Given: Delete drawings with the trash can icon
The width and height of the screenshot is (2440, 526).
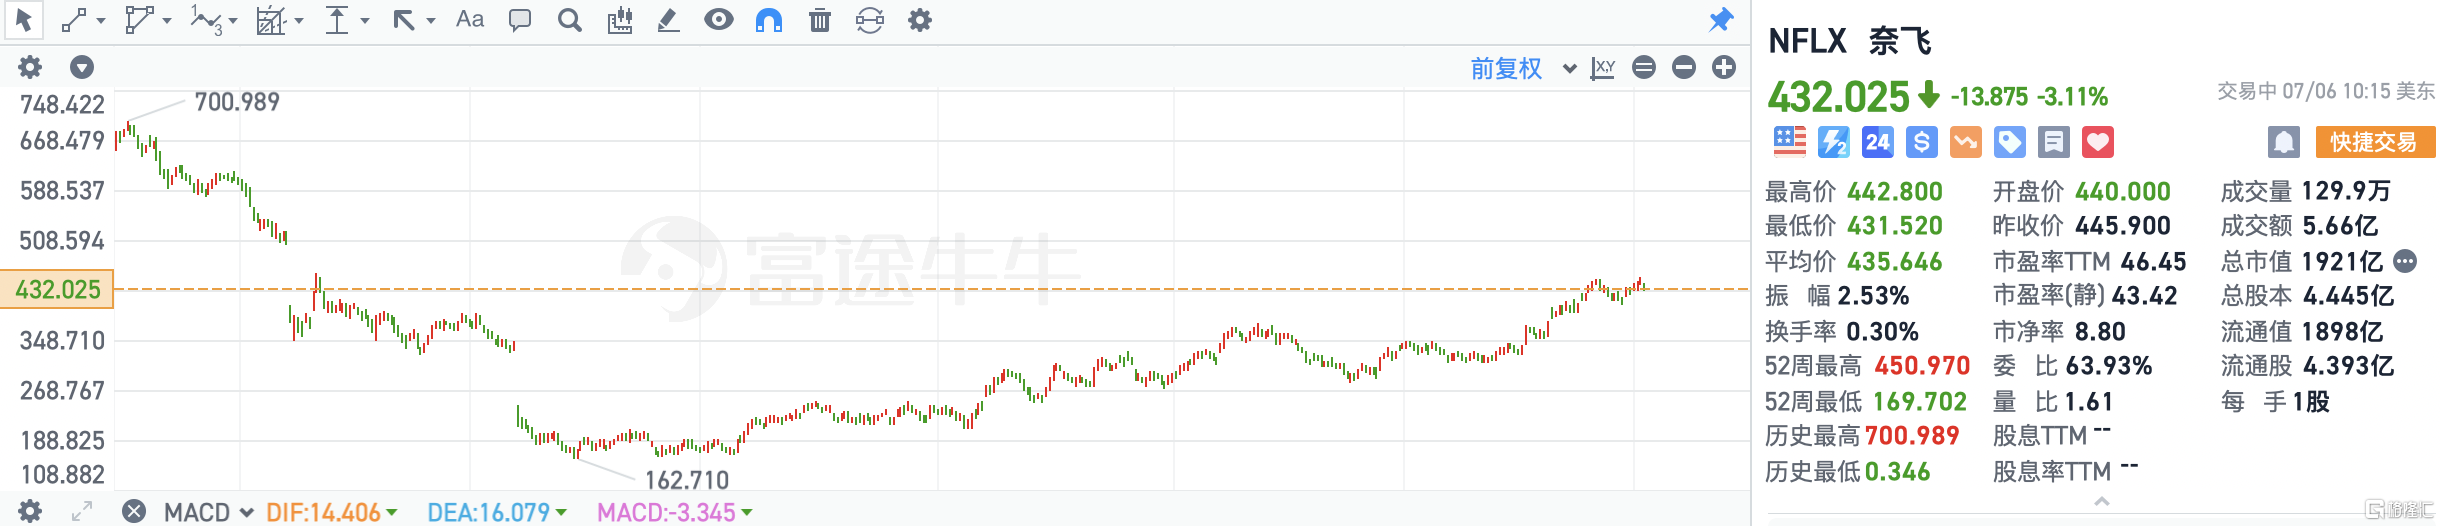Looking at the screenshot, I should 820,20.
